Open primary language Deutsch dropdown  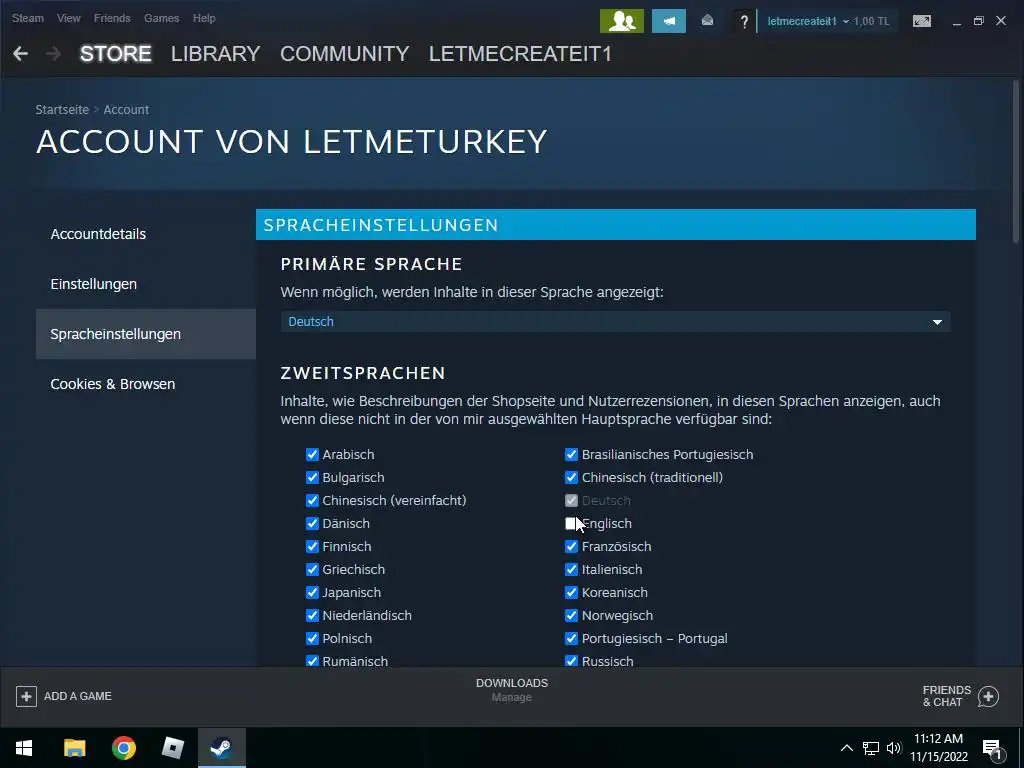[615, 321]
